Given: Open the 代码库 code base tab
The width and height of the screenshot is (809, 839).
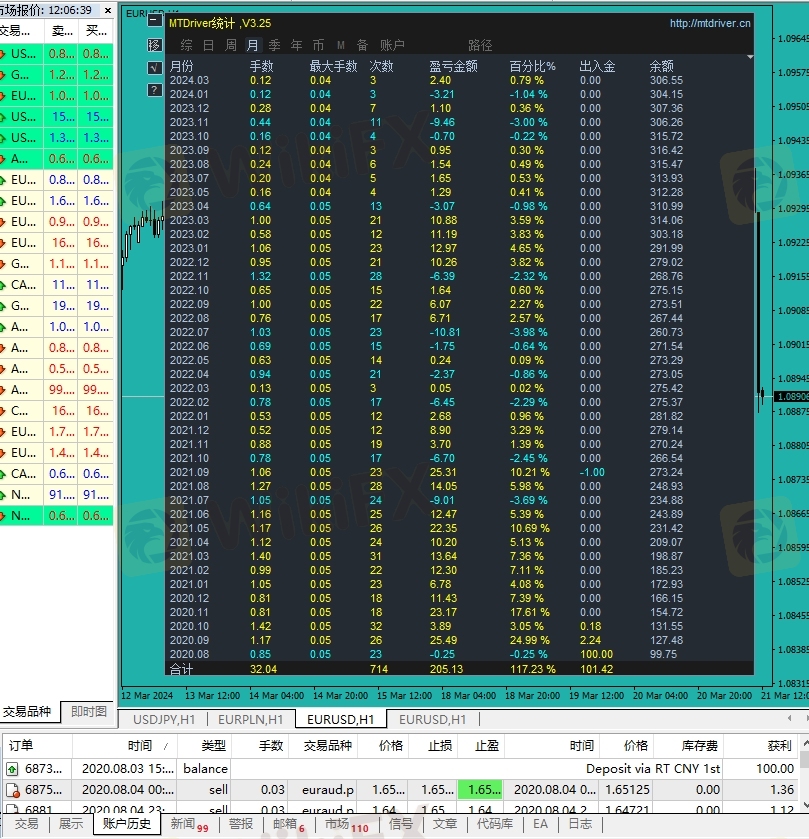Looking at the screenshot, I should tap(494, 823).
